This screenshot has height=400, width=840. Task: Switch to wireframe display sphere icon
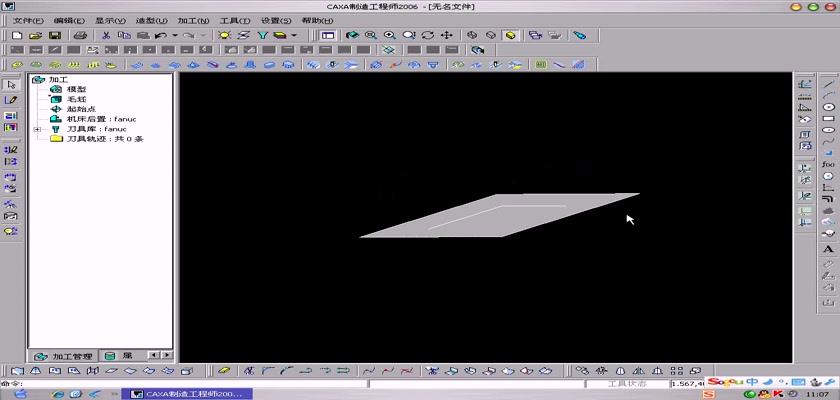472,35
